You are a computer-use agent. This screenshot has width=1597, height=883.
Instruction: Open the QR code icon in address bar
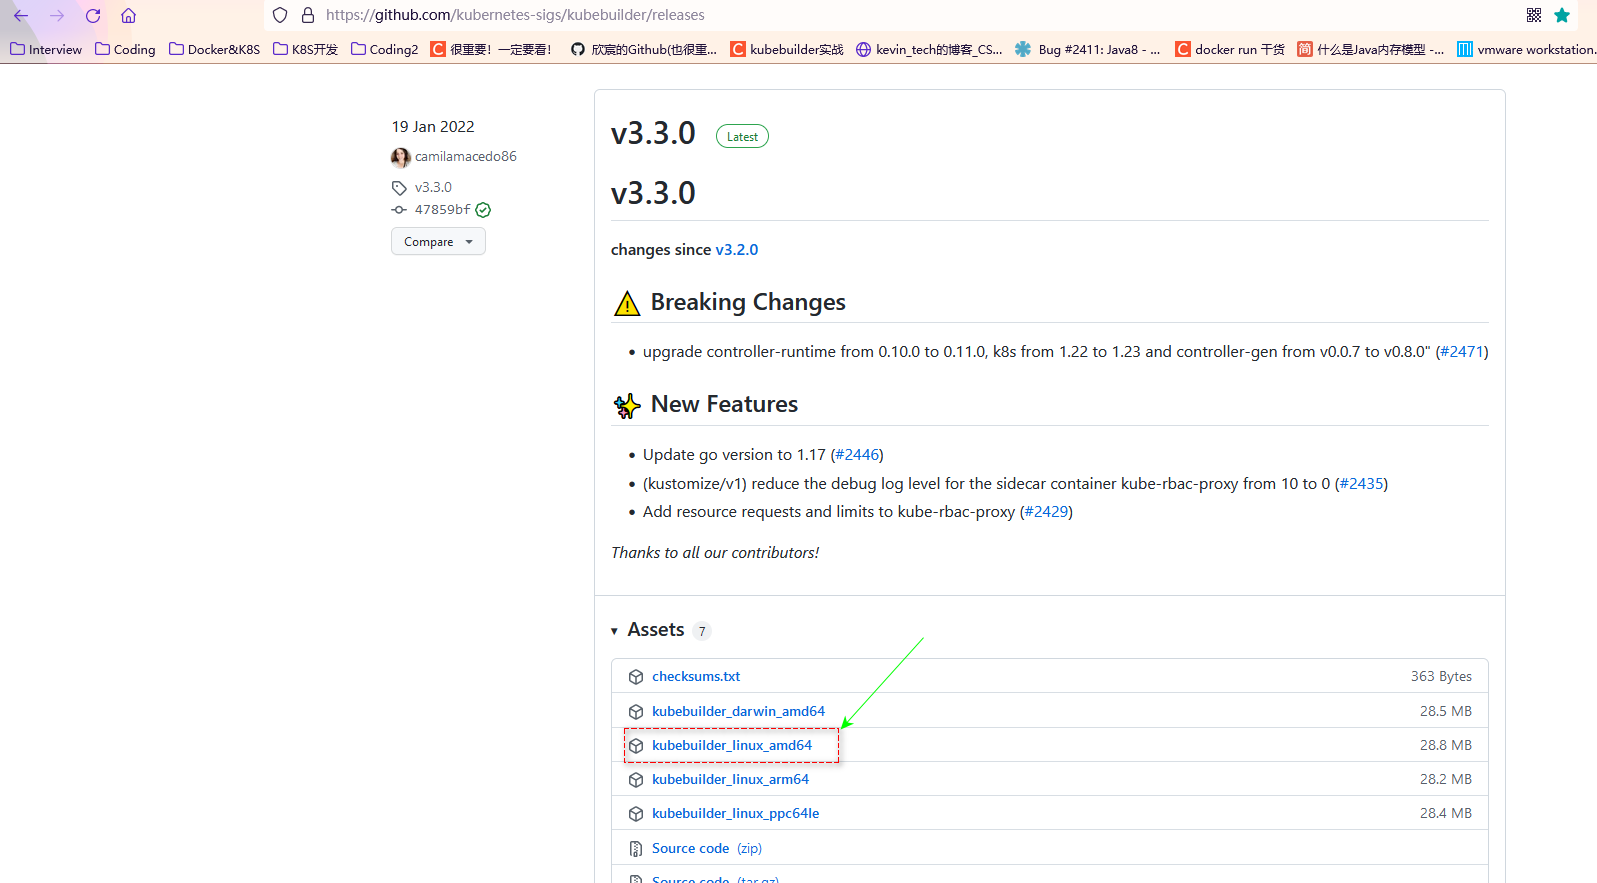pos(1534,15)
